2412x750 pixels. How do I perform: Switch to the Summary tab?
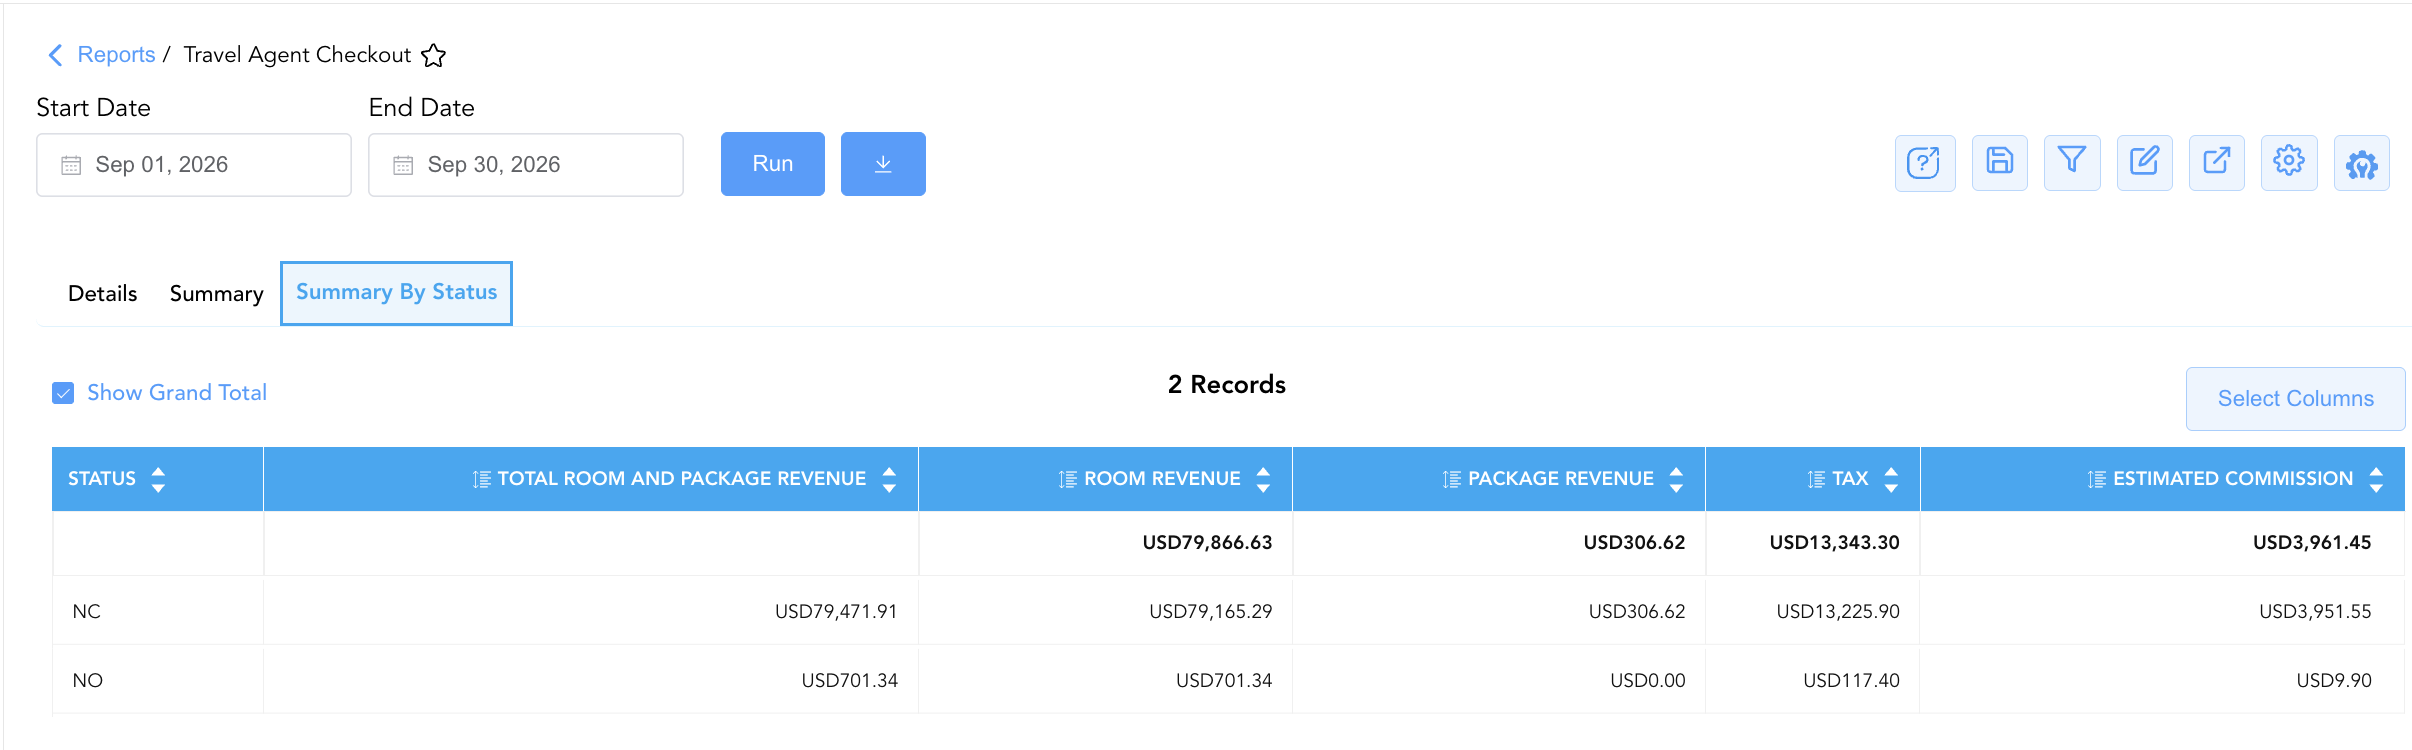pos(216,294)
